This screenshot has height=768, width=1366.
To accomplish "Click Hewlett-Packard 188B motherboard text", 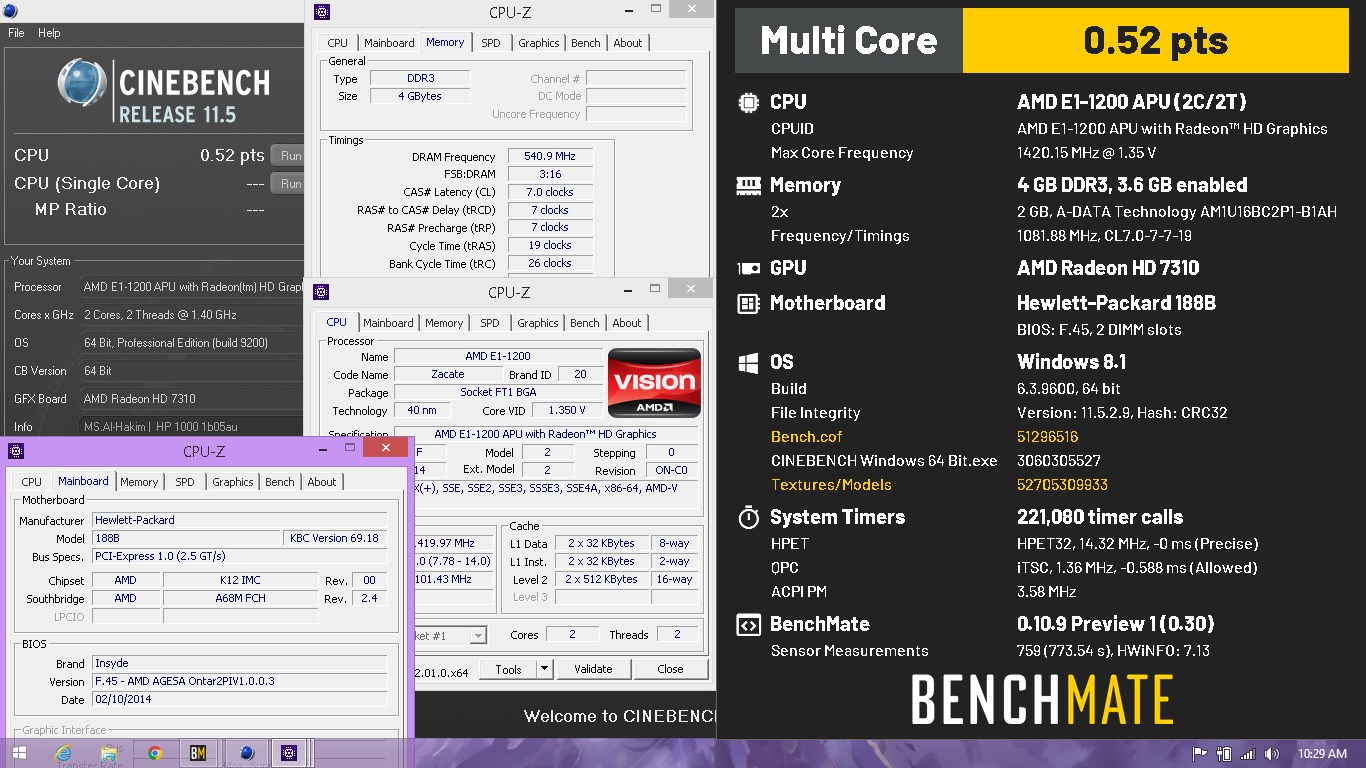I will coord(1116,303).
